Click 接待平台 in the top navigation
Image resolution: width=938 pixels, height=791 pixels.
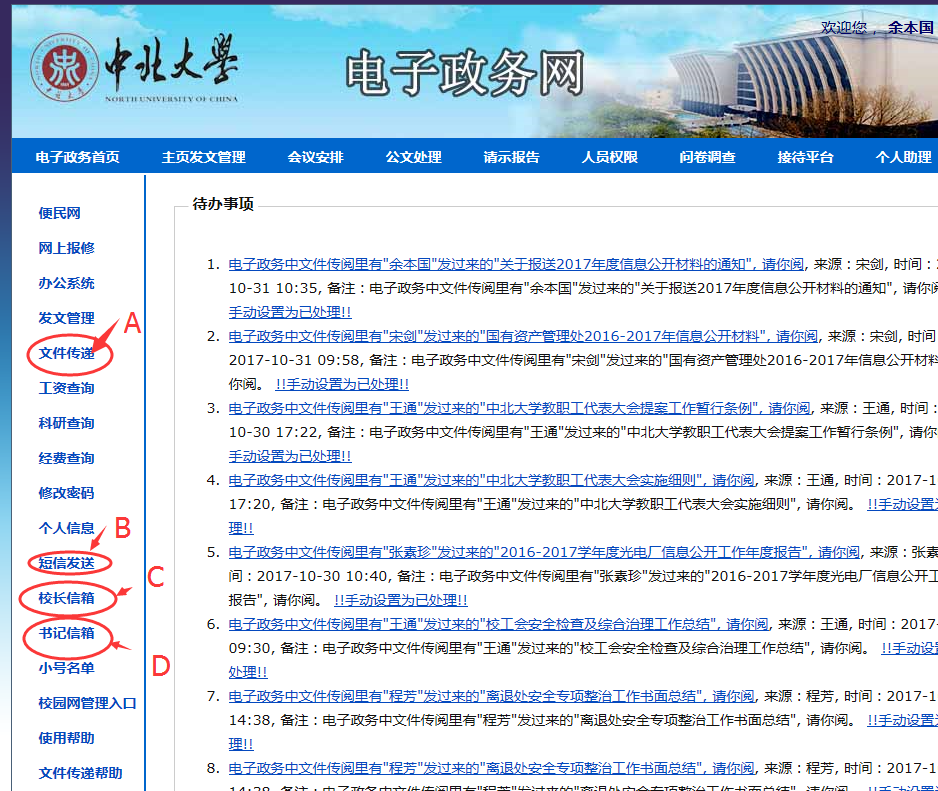[x=805, y=157]
